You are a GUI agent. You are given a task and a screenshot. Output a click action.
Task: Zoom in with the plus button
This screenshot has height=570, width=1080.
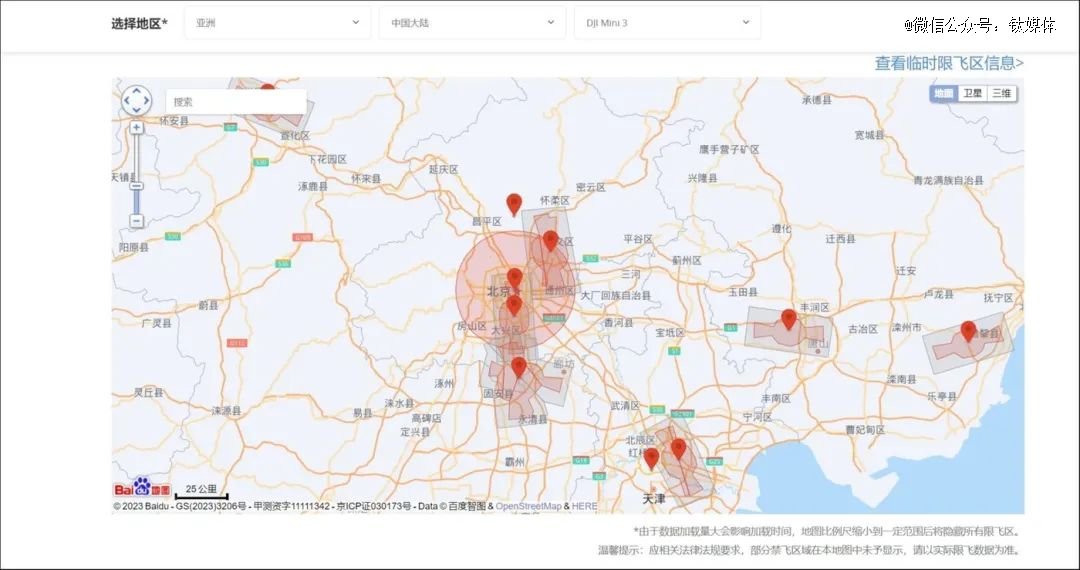click(x=136, y=128)
